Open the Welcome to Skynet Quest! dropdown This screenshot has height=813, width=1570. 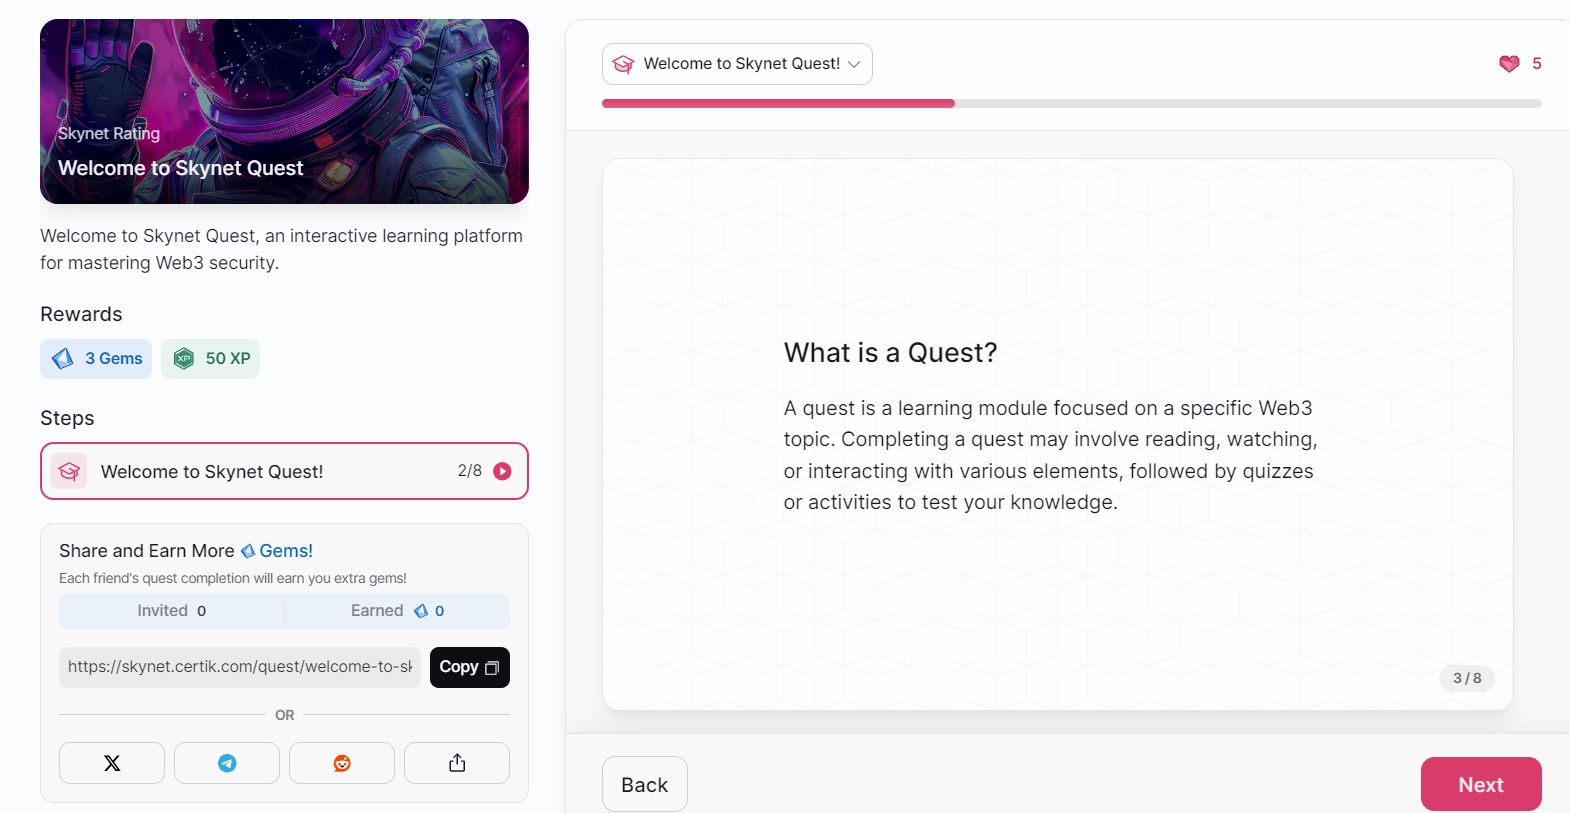(x=741, y=64)
